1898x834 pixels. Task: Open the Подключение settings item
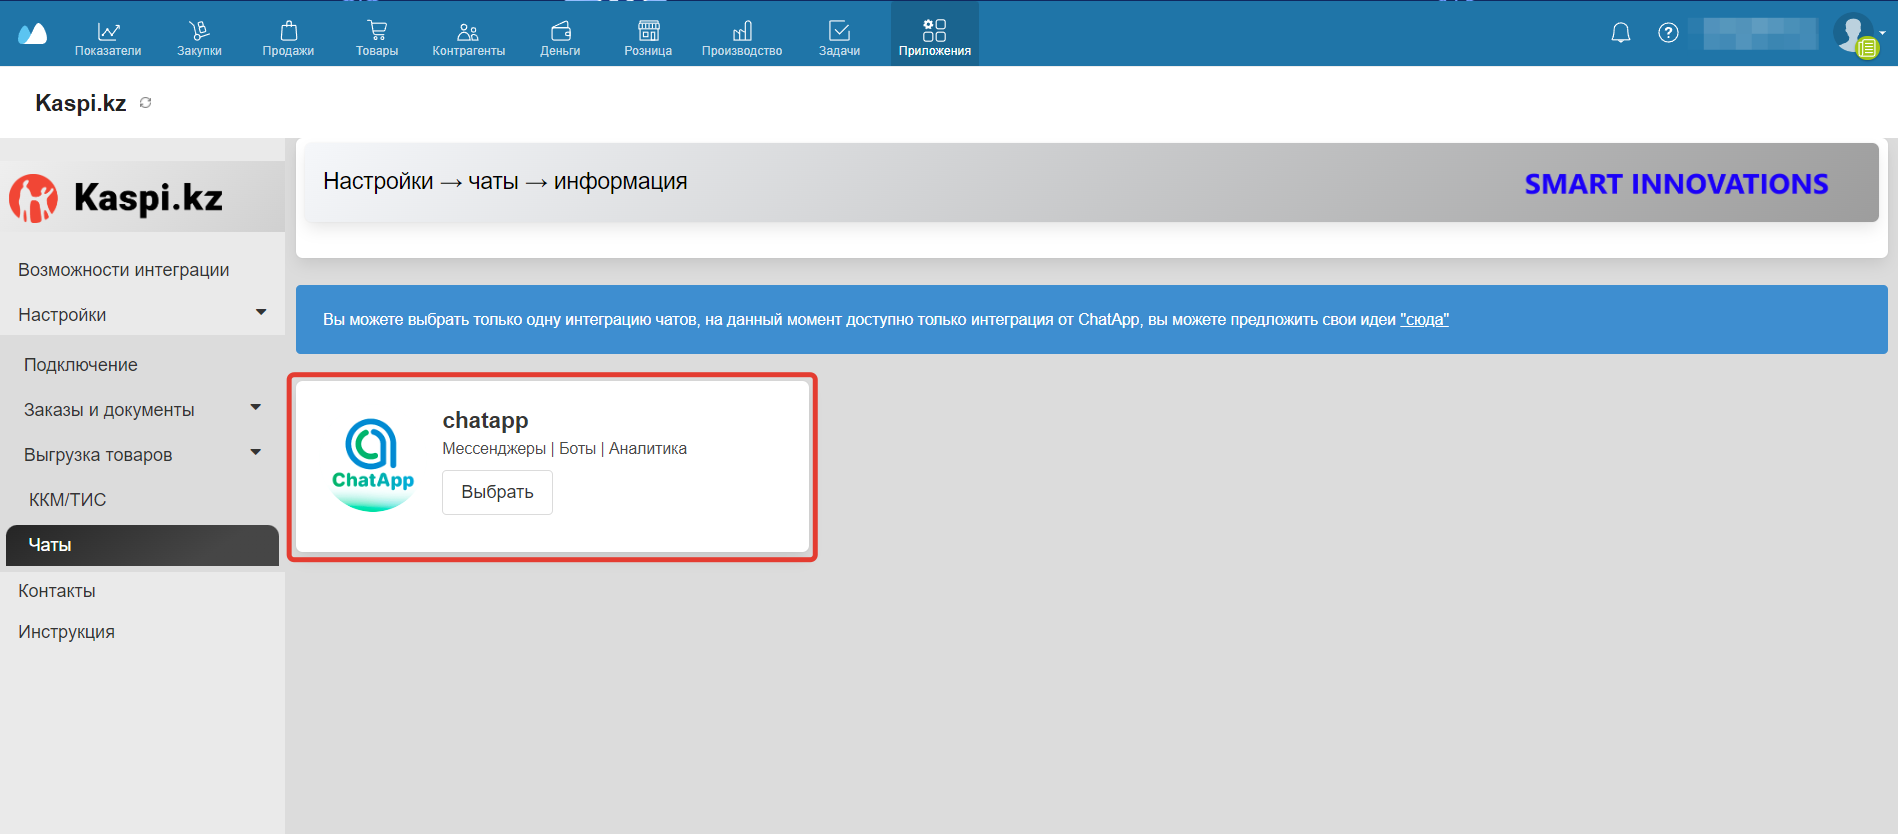(81, 365)
